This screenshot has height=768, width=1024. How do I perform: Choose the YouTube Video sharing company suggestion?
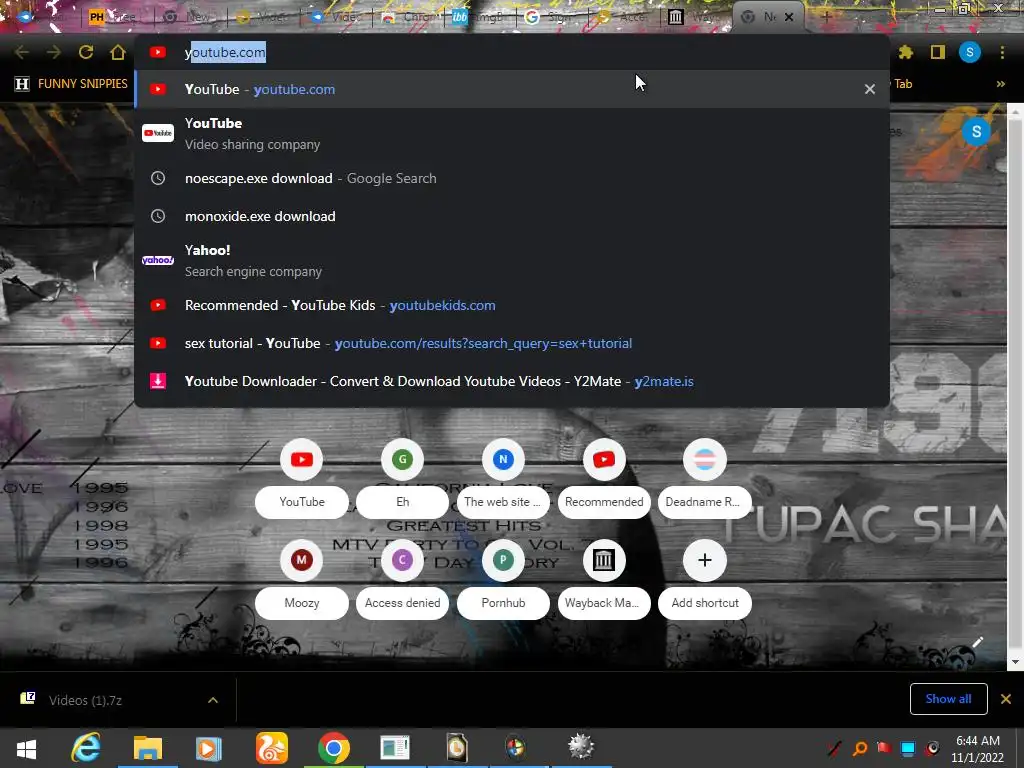point(511,133)
